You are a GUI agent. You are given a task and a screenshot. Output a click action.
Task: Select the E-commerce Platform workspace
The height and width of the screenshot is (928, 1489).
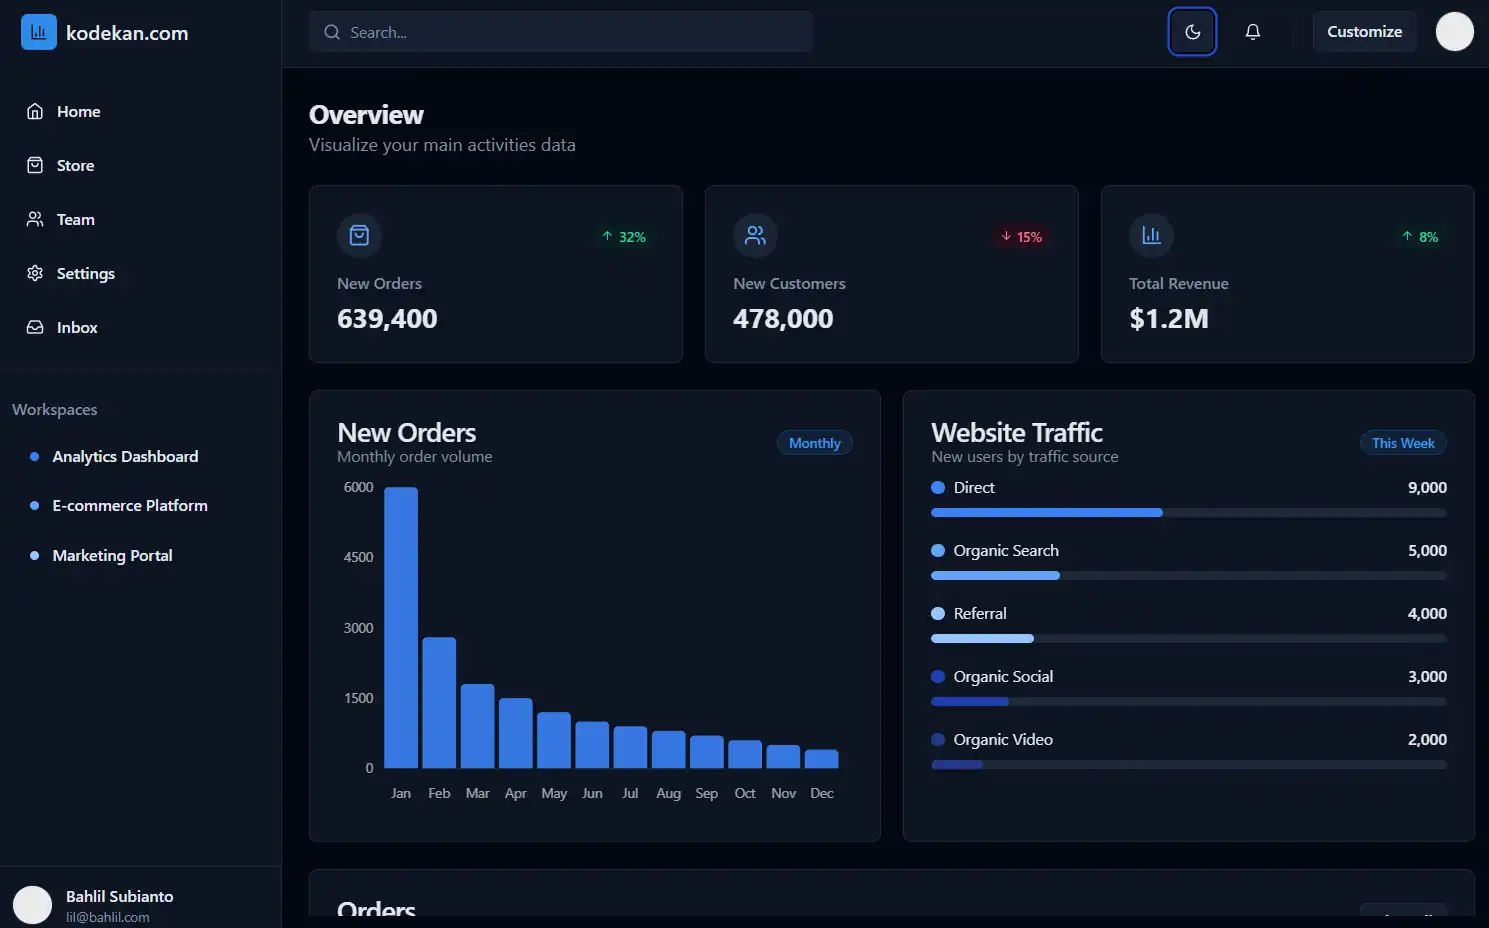coord(130,506)
